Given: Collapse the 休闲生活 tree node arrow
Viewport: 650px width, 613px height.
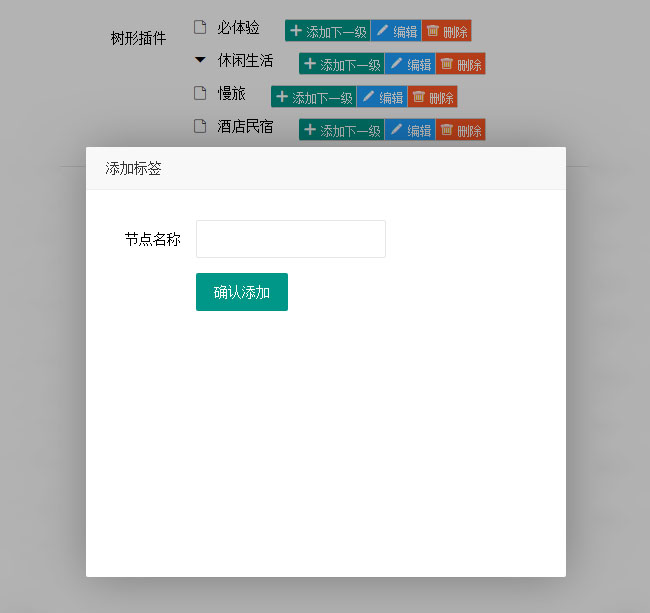Looking at the screenshot, I should pos(200,60).
